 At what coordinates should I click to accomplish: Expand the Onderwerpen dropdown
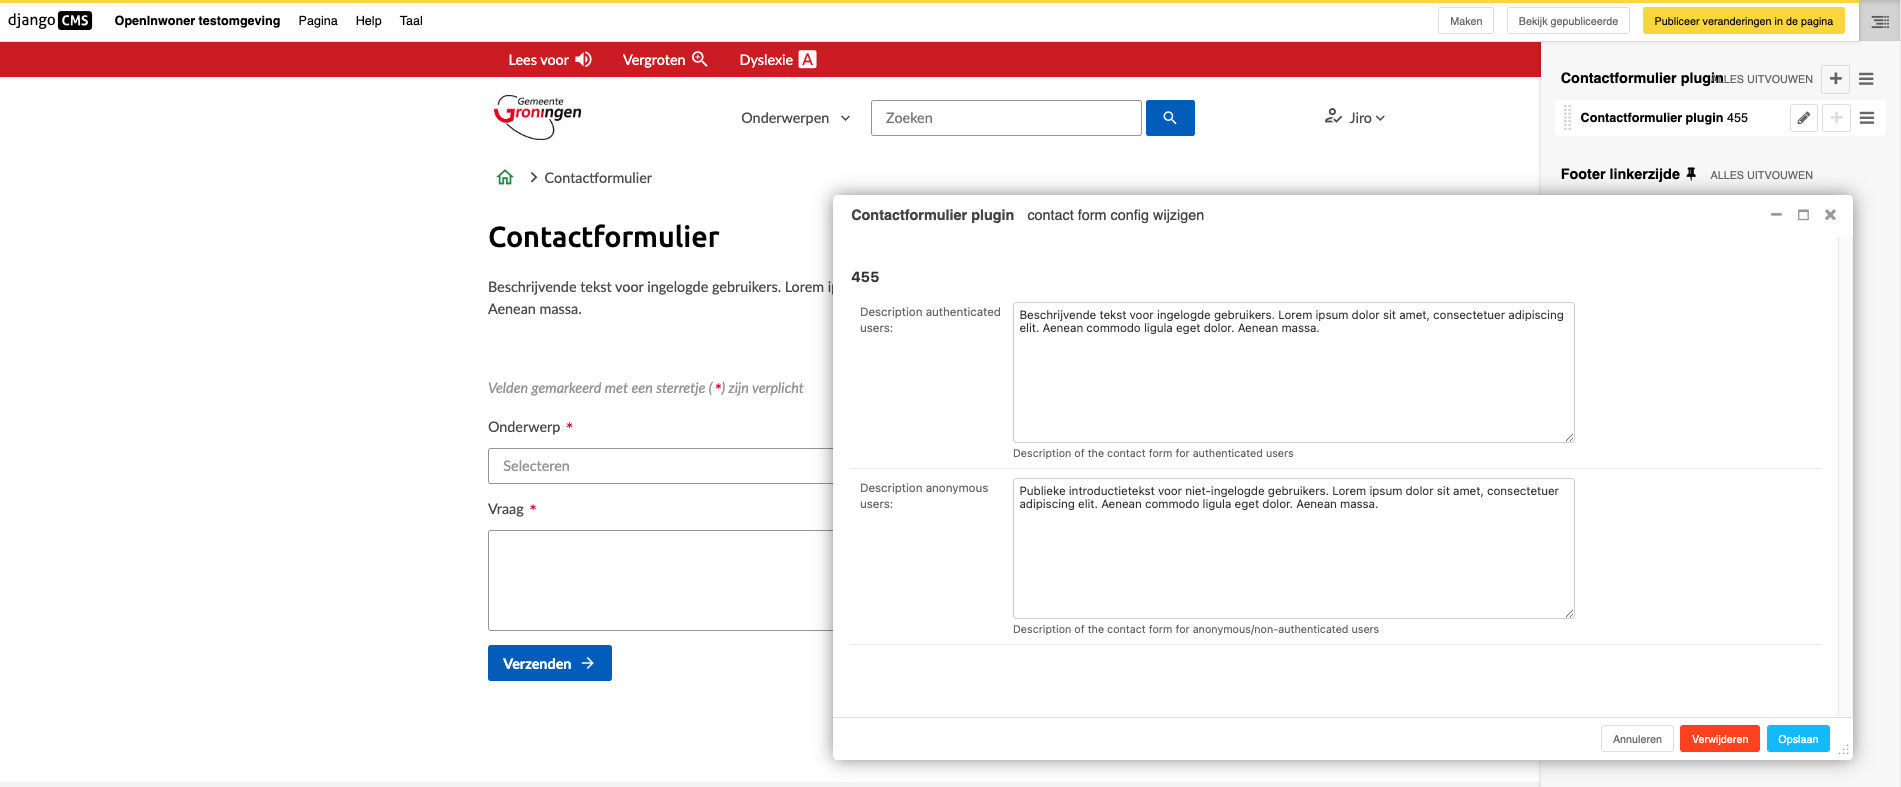tap(795, 118)
